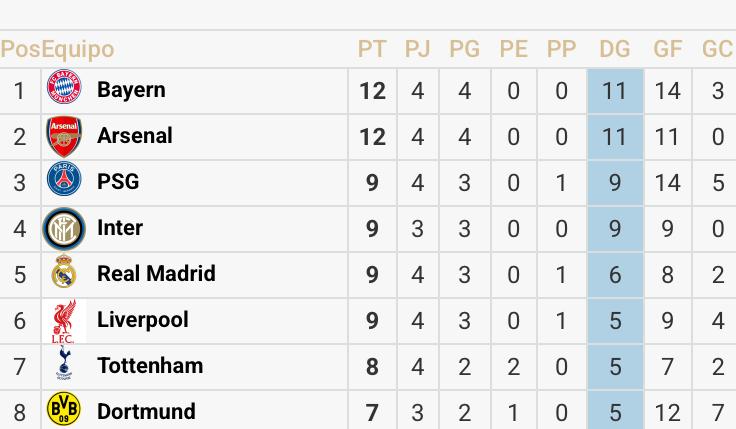The image size is (736, 429).
Task: Sort table by DG column header
Action: [614, 49]
